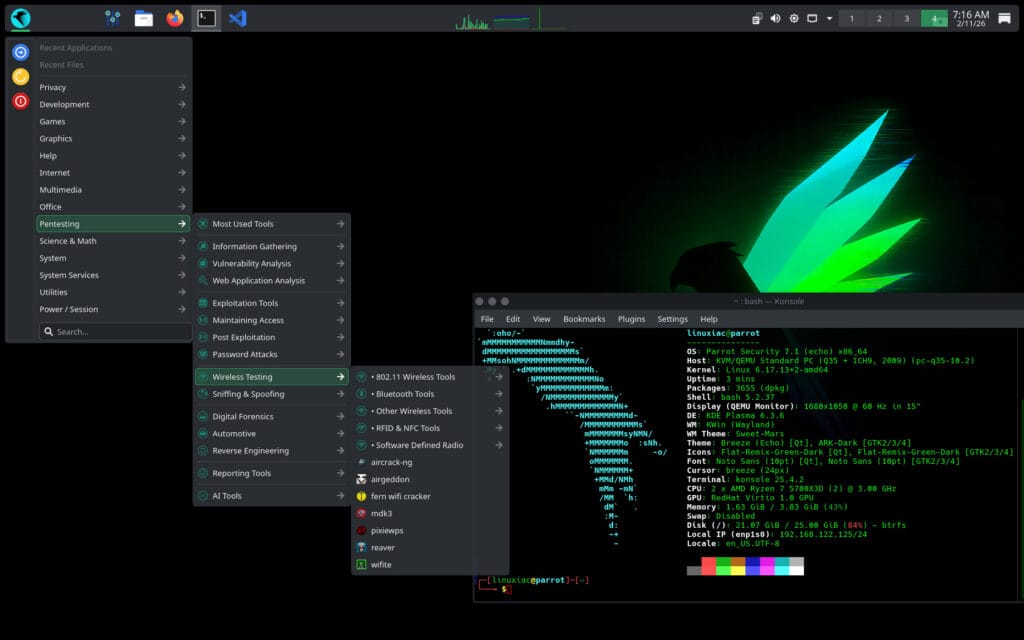
Task: Open the file manager icon in the taskbar
Action: (143, 17)
